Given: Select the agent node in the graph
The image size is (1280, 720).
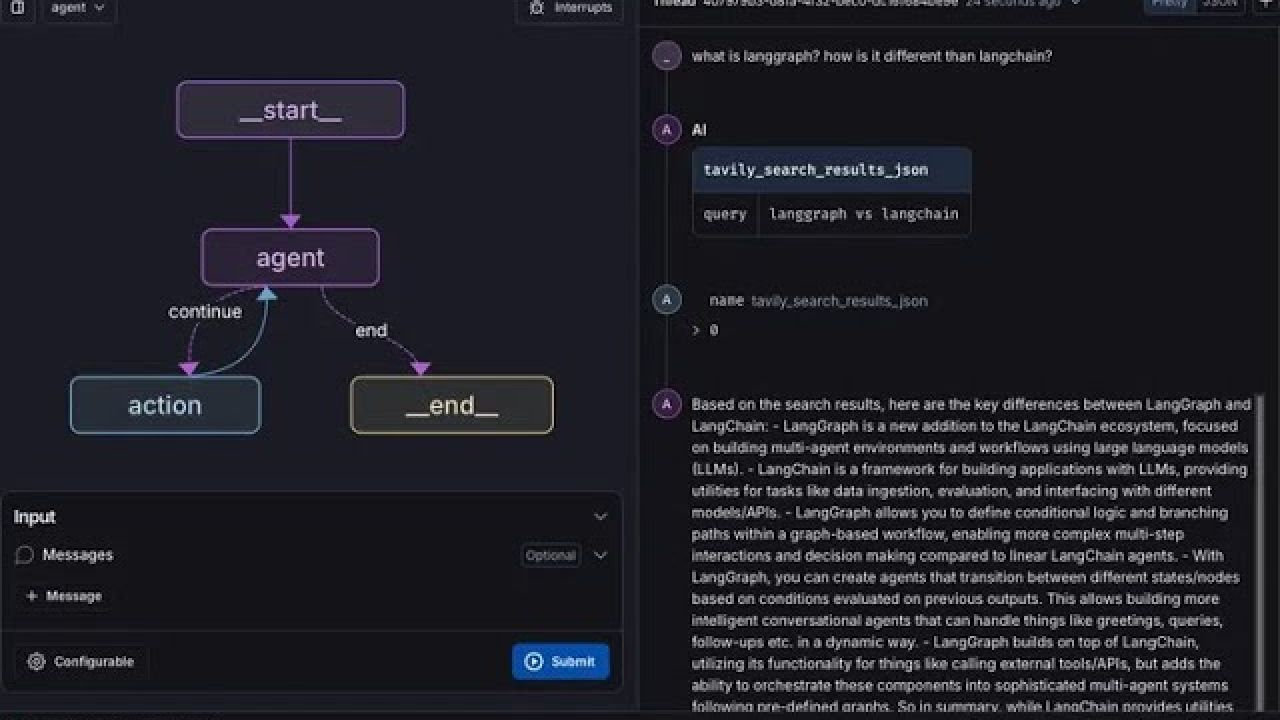Looking at the screenshot, I should tap(289, 258).
